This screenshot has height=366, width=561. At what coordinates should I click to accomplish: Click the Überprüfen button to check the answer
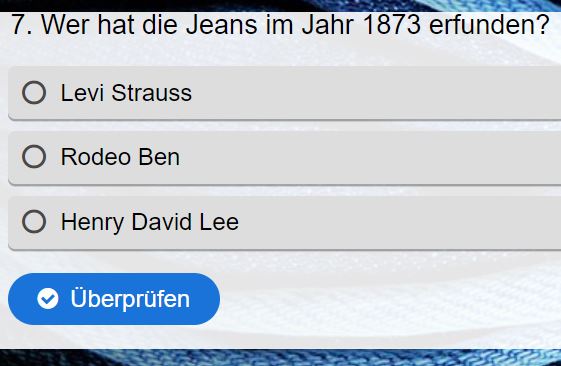(x=114, y=299)
